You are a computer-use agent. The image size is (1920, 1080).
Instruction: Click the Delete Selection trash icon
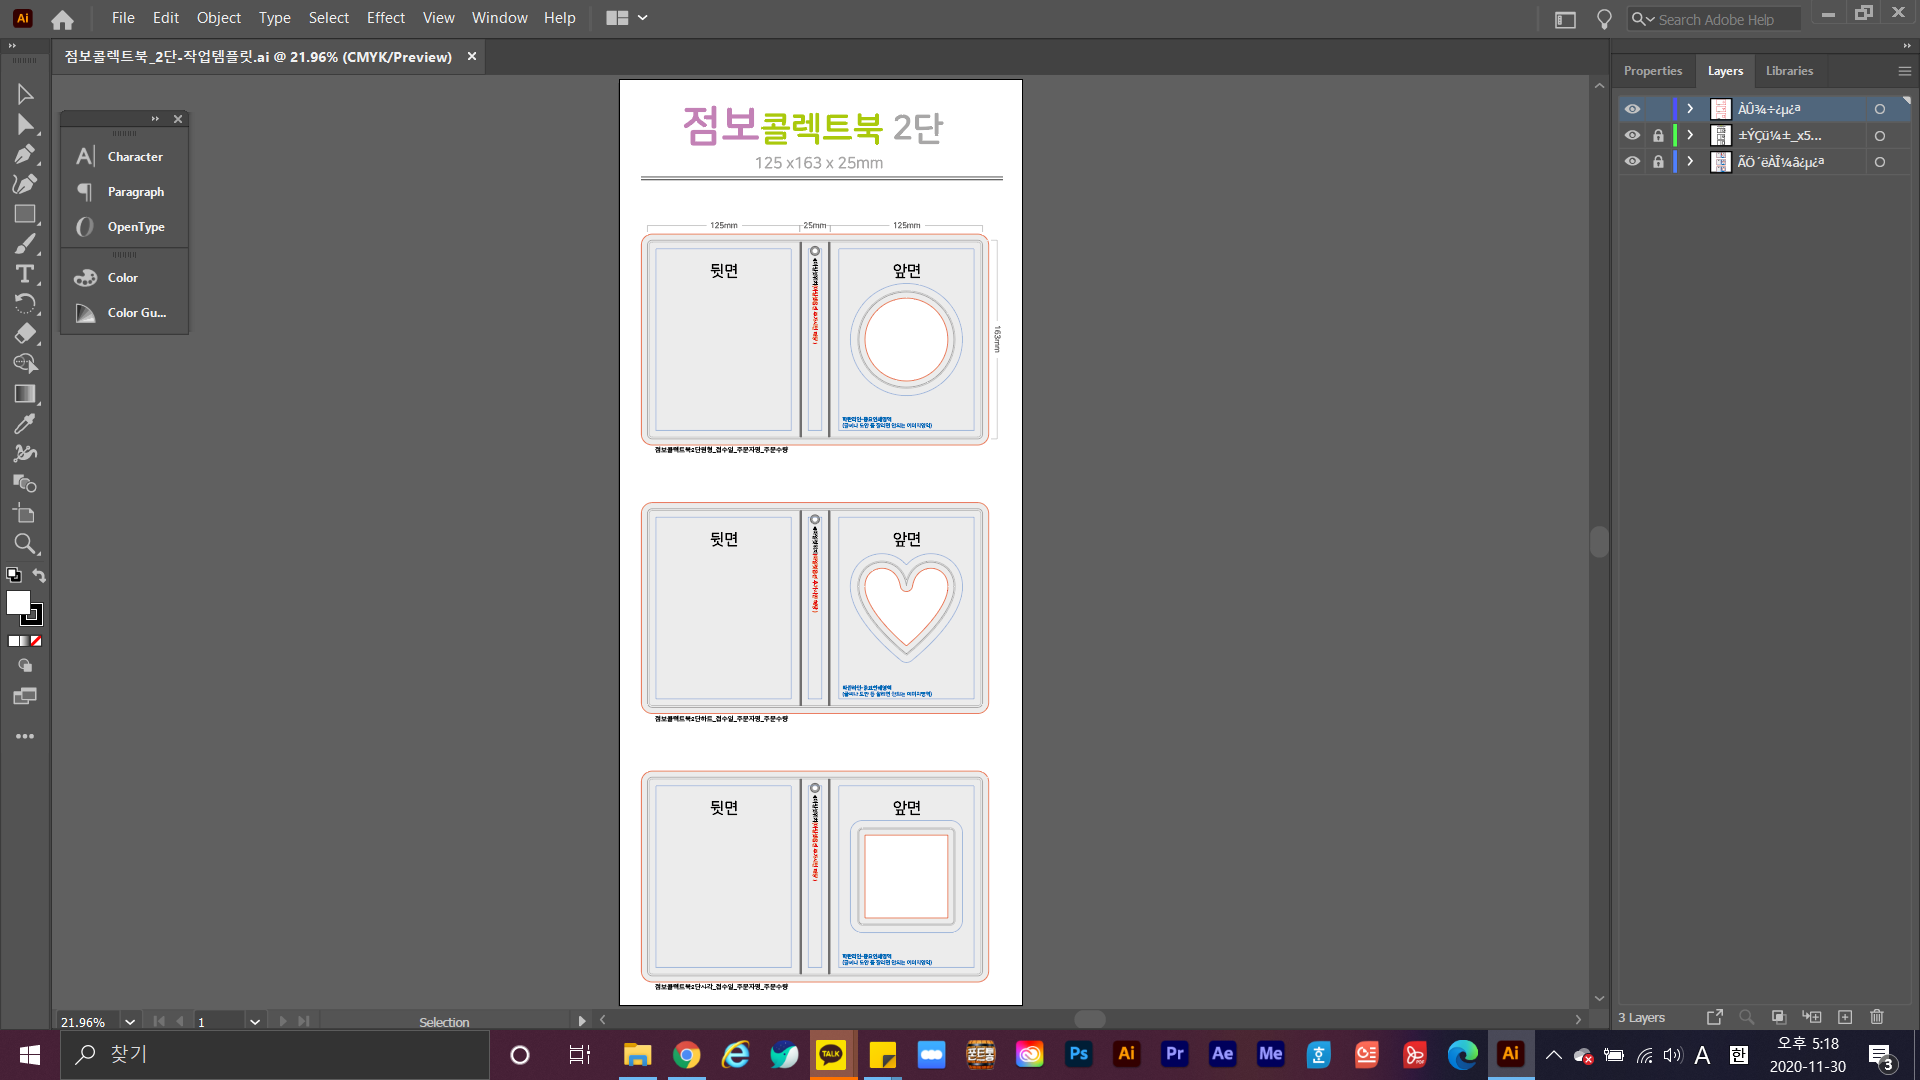tap(1877, 1017)
